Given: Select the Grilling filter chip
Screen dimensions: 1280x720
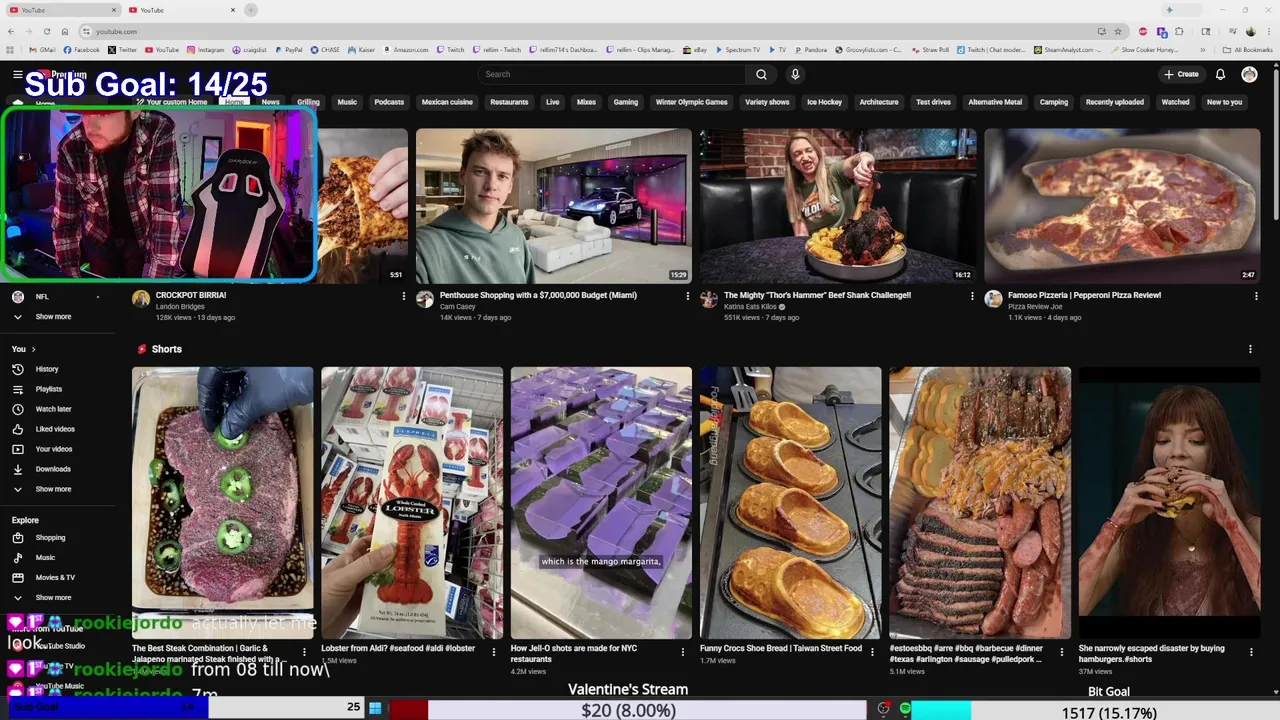Looking at the screenshot, I should (308, 102).
